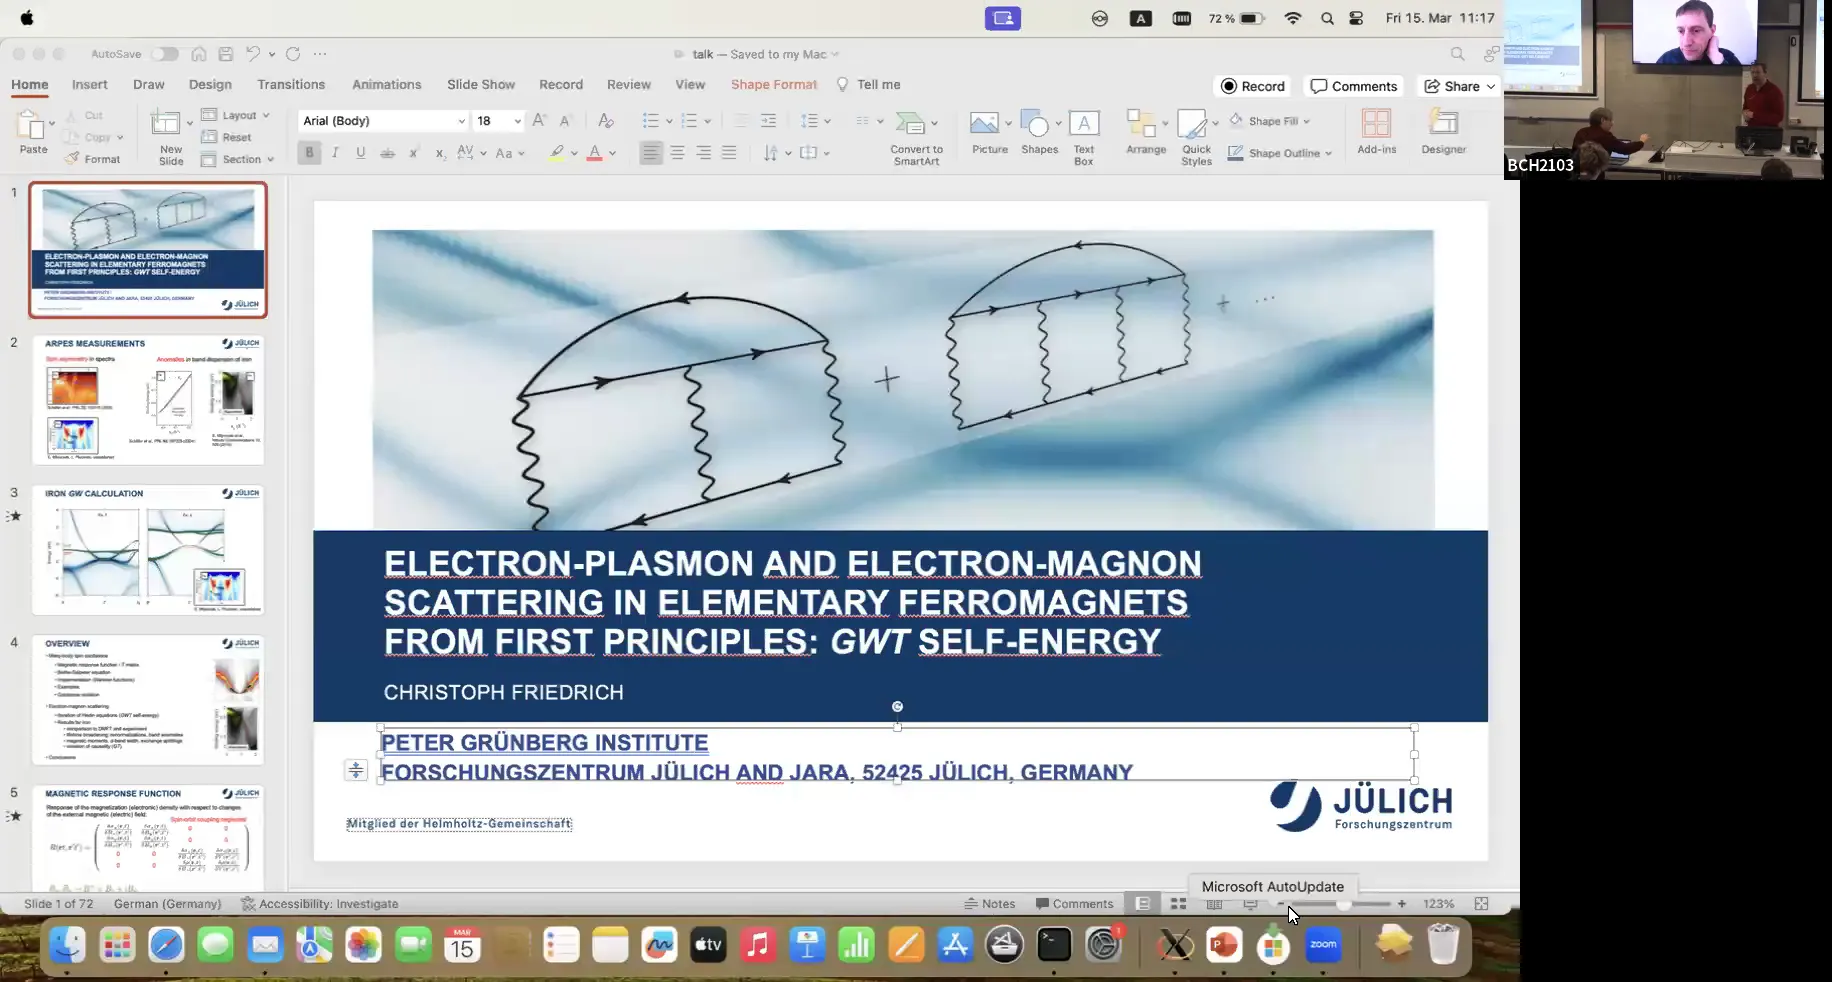Toggle the Notes pane

pos(989,904)
